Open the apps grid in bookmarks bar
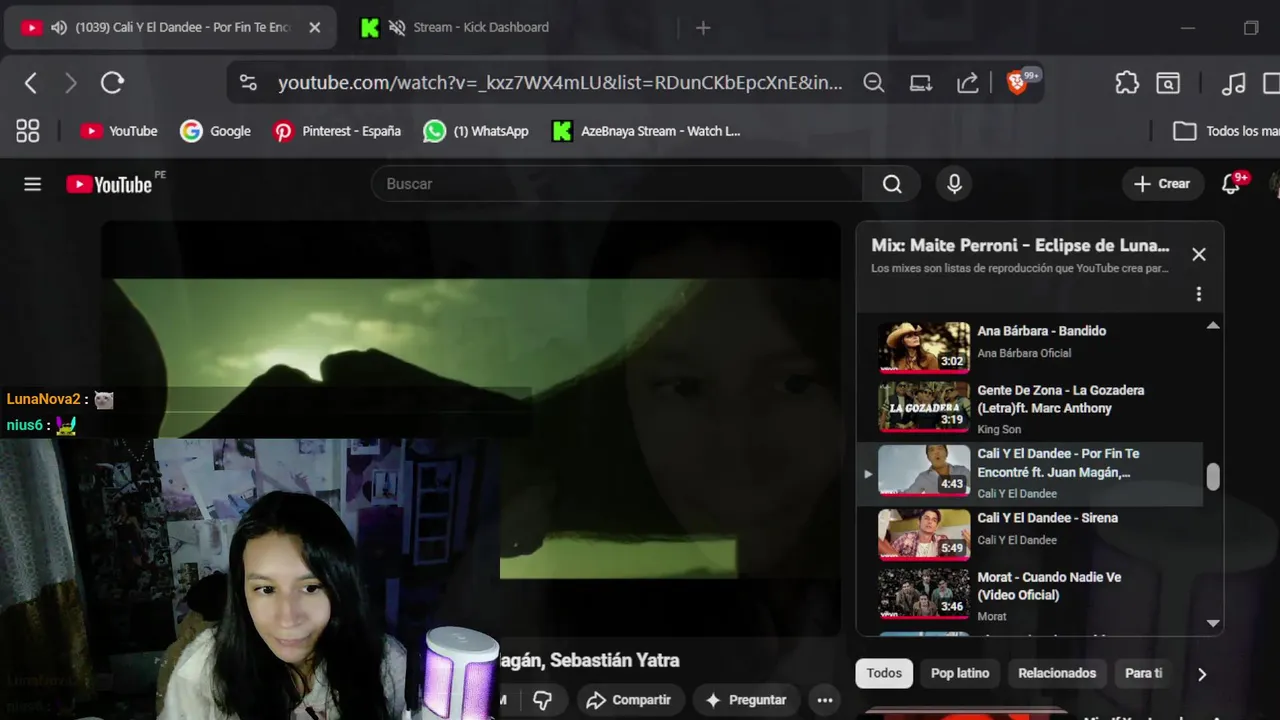 [x=28, y=131]
